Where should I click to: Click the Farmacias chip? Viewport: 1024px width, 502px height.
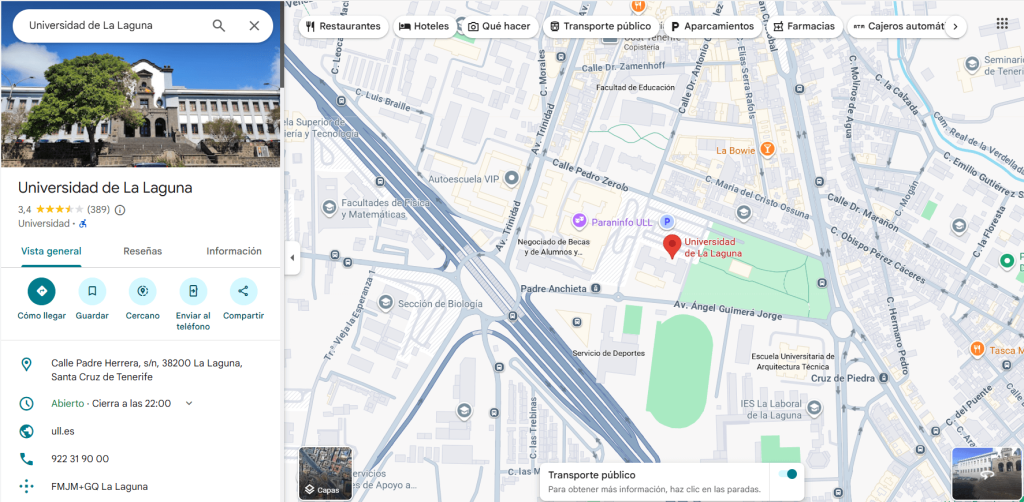pos(804,27)
